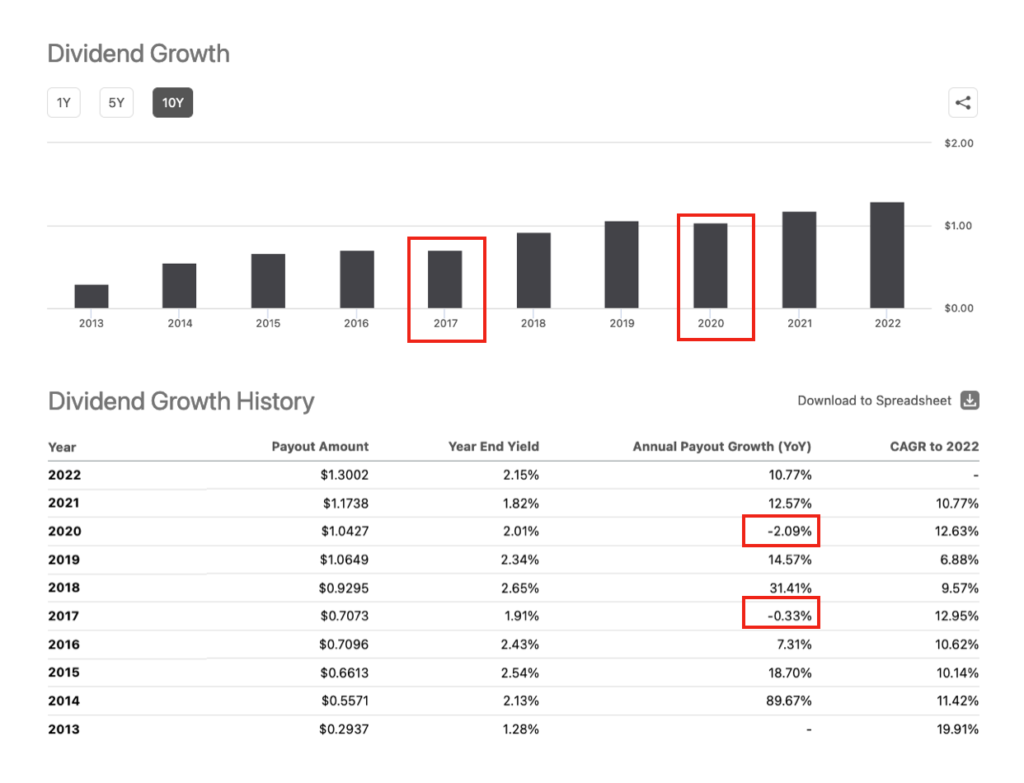Select the 1Y time range
1024x783 pixels.
[x=64, y=103]
